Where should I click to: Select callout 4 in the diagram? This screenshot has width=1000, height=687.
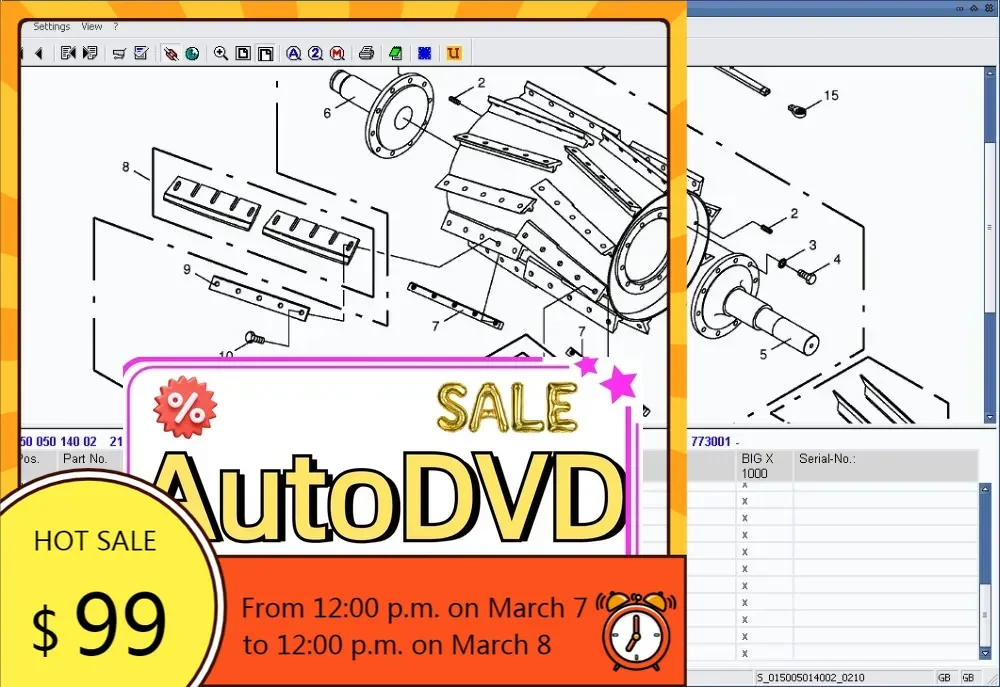coord(837,260)
